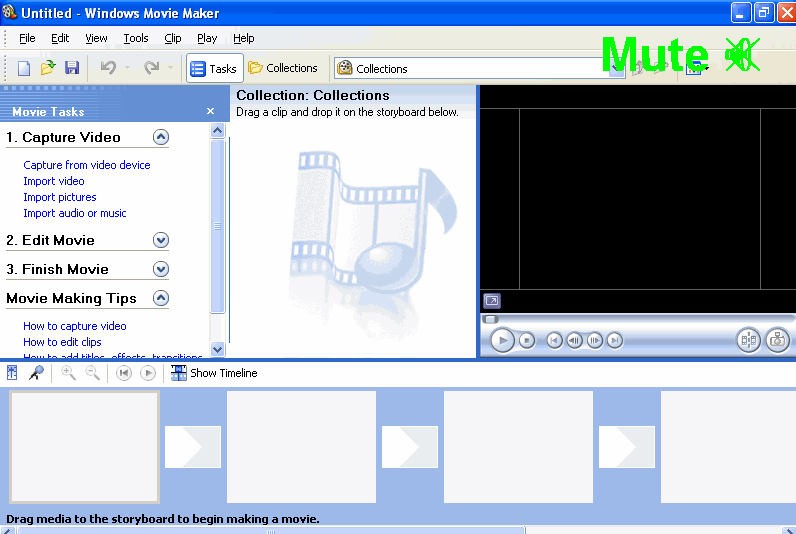Screen dimensions: 796x534
Task: Click the monitor Forward button
Action: pos(614,340)
